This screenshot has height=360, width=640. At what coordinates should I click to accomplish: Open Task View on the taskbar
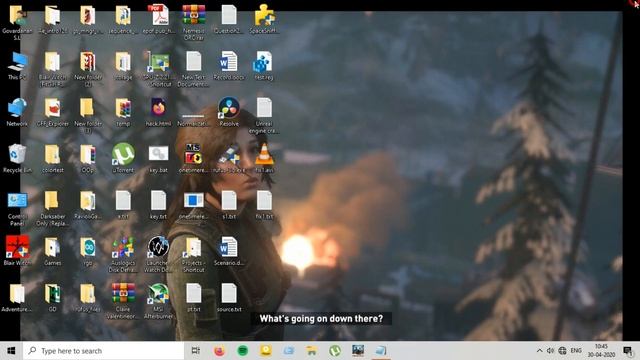pos(196,351)
